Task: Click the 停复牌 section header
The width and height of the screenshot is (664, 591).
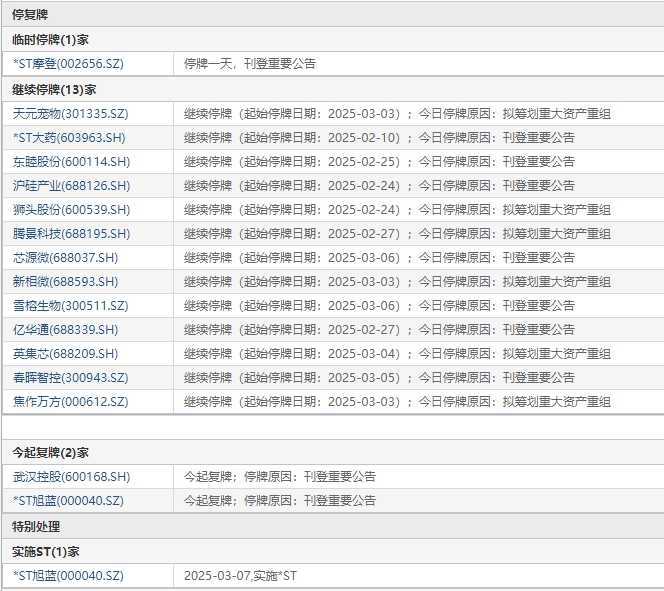Action: pos(30,15)
